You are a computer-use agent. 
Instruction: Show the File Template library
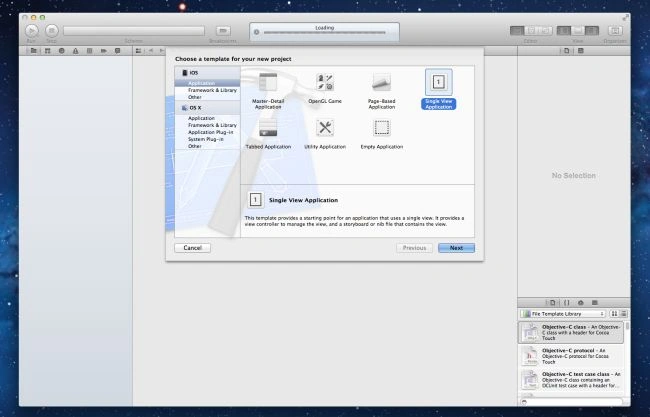point(553,303)
